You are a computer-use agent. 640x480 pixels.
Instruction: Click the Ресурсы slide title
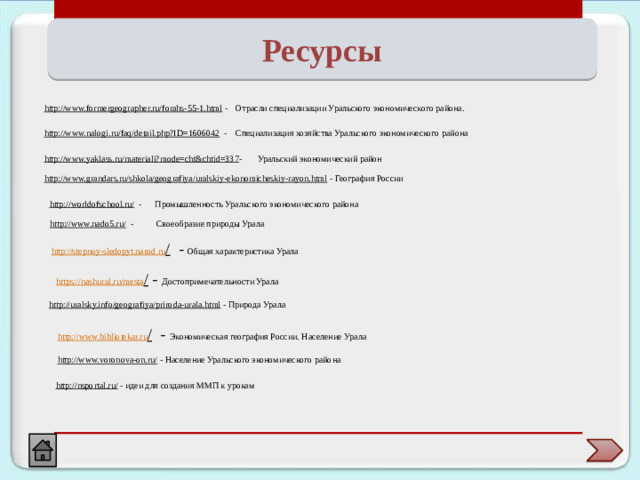point(322,51)
